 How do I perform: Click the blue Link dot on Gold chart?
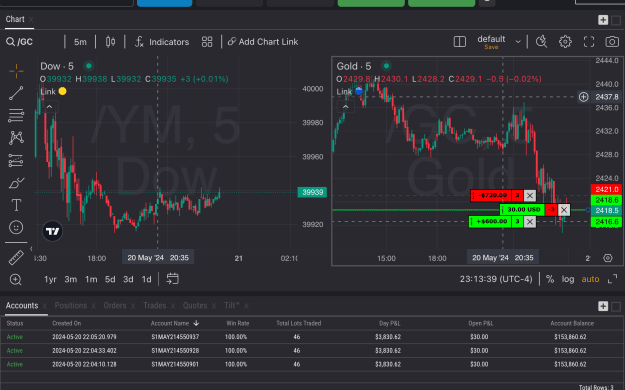tap(359, 91)
